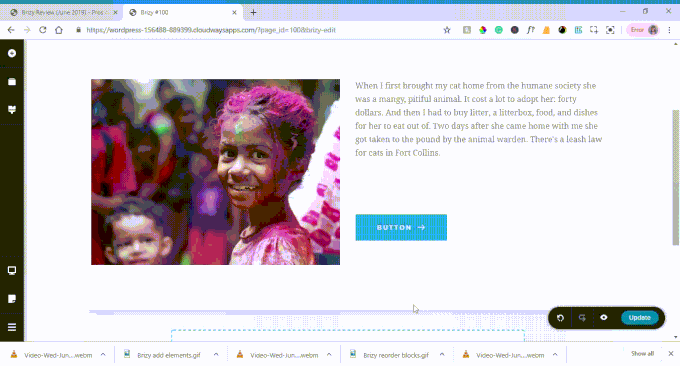This screenshot has height=366, width=680.
Task: Open the hamburger menu in Brizy sidebar
Action: [12, 327]
